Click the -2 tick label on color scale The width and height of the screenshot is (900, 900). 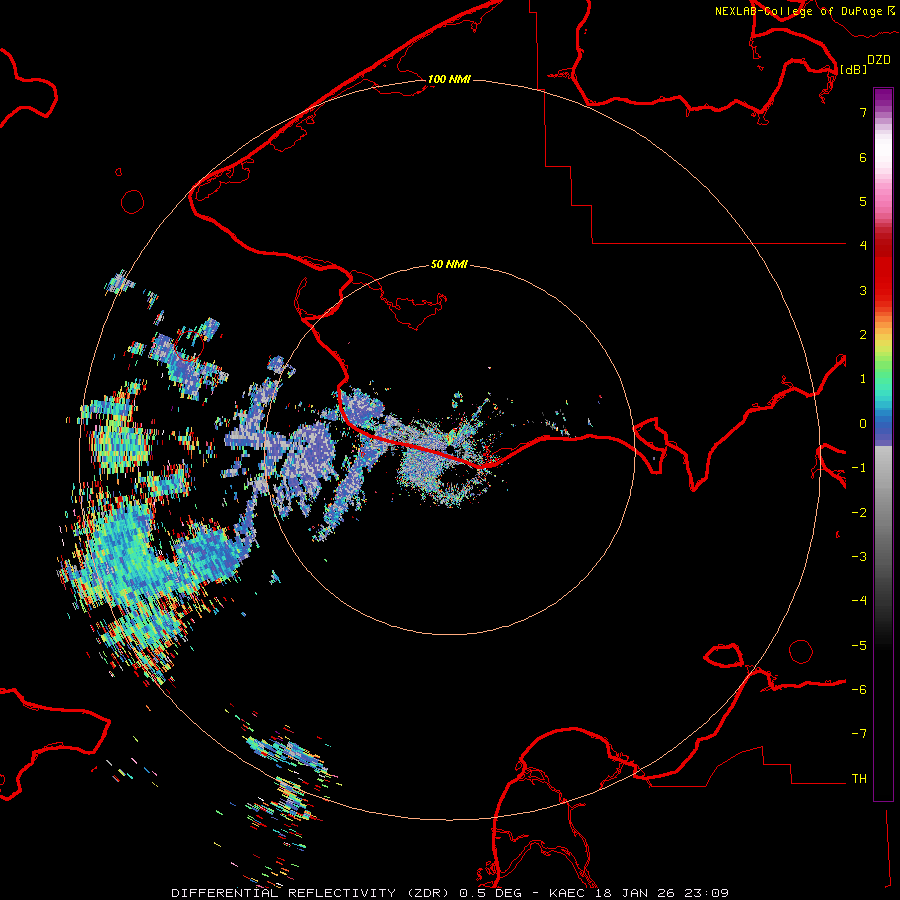pos(859,513)
